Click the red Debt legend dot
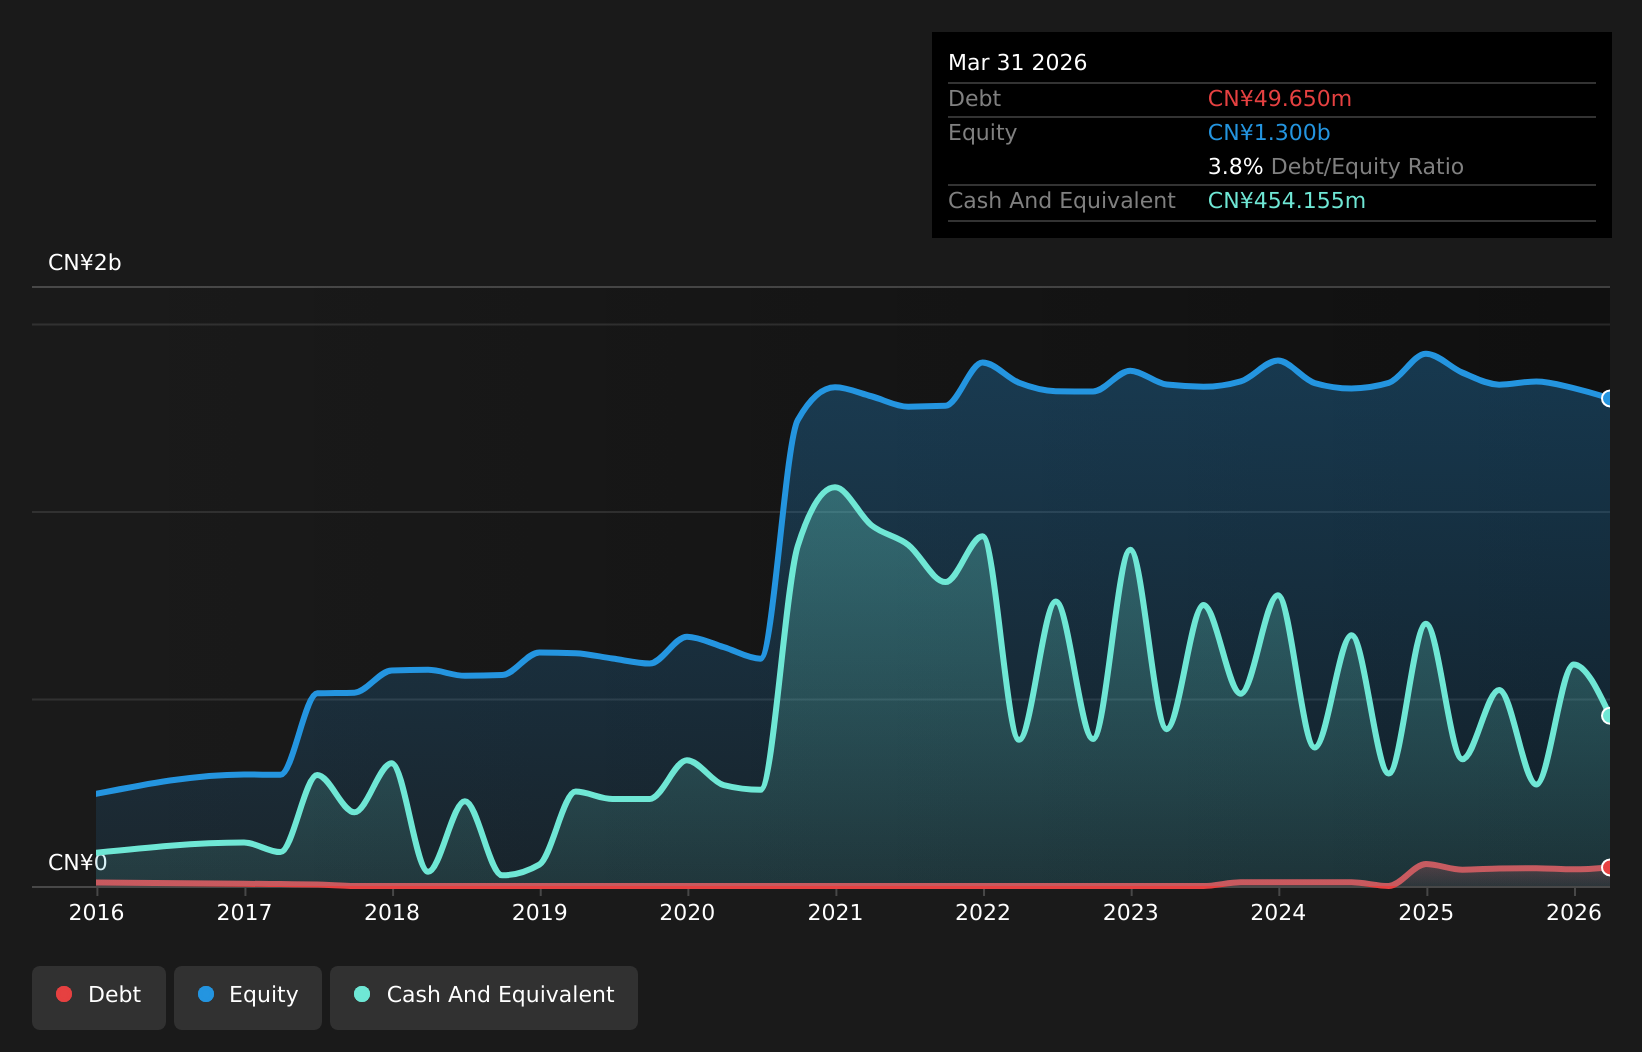 click(x=64, y=994)
